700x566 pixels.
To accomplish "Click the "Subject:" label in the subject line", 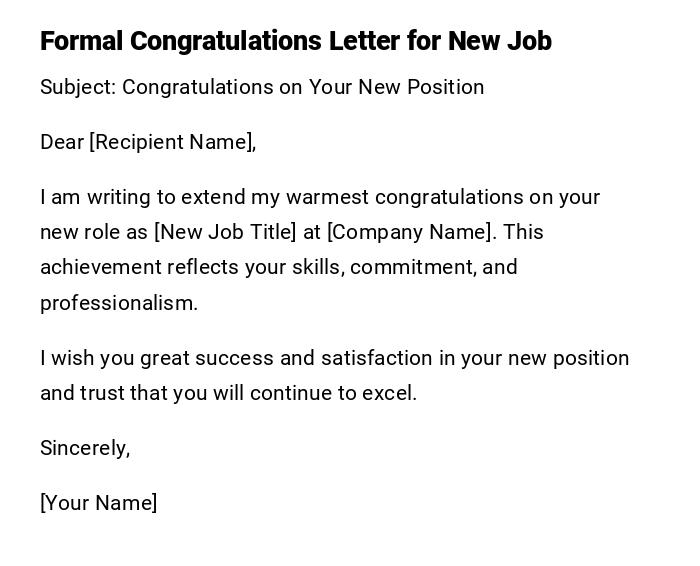I will (78, 87).
